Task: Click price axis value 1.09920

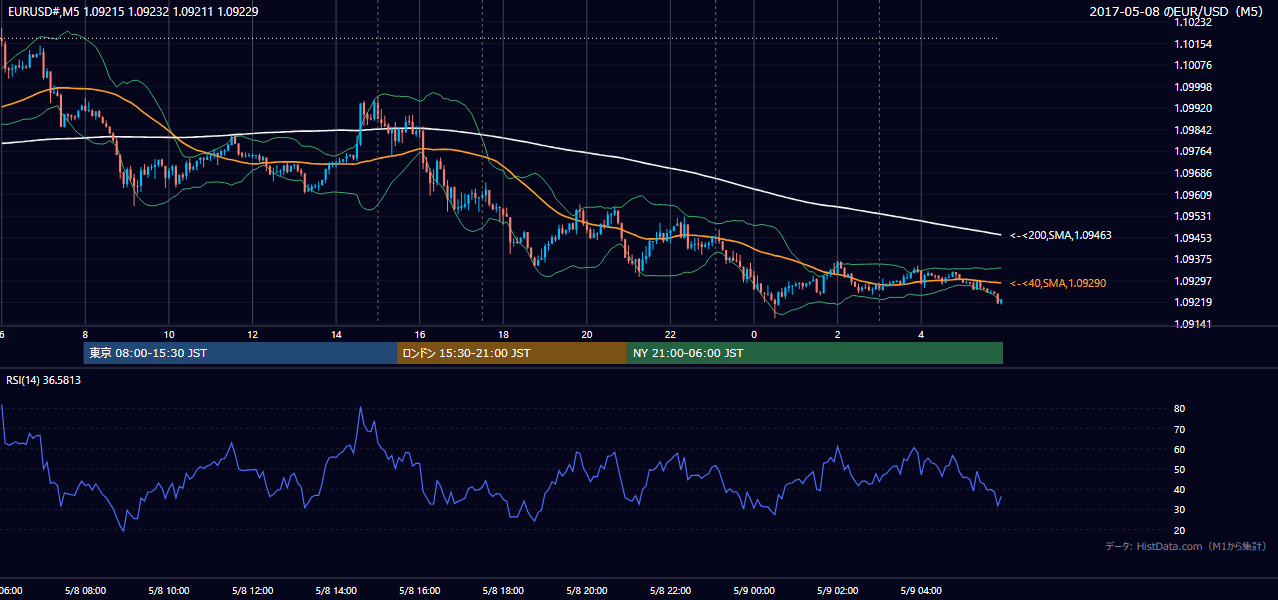Action: (1193, 108)
